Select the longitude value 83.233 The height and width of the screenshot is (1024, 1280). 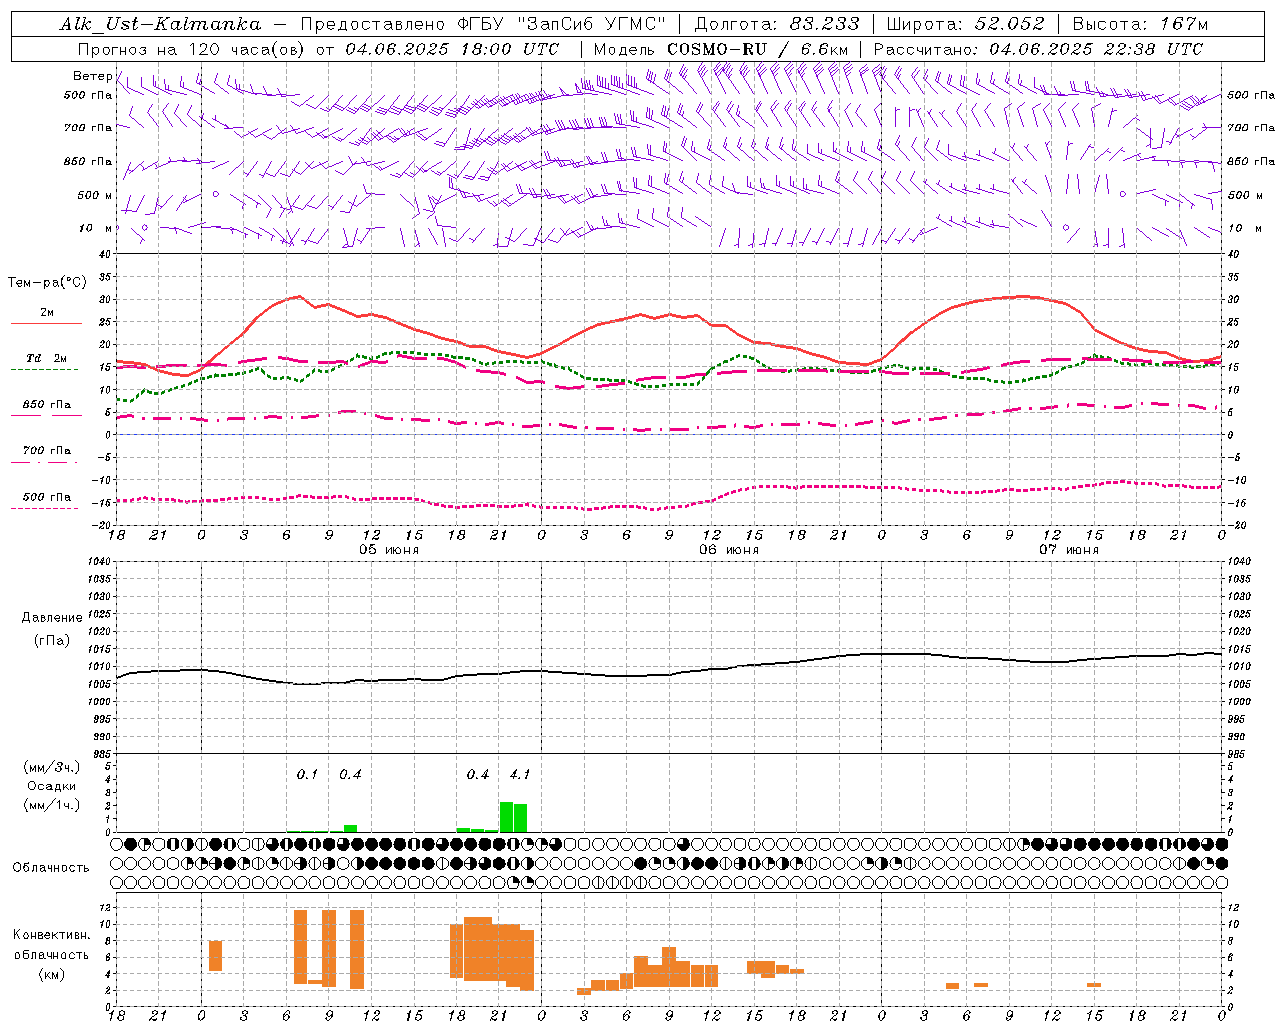[824, 24]
